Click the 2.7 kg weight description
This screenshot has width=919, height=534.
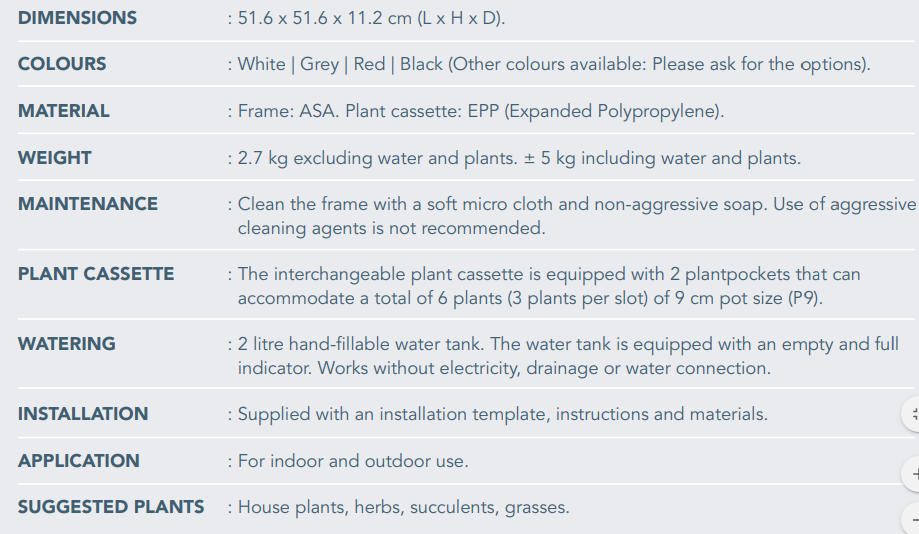[519, 158]
